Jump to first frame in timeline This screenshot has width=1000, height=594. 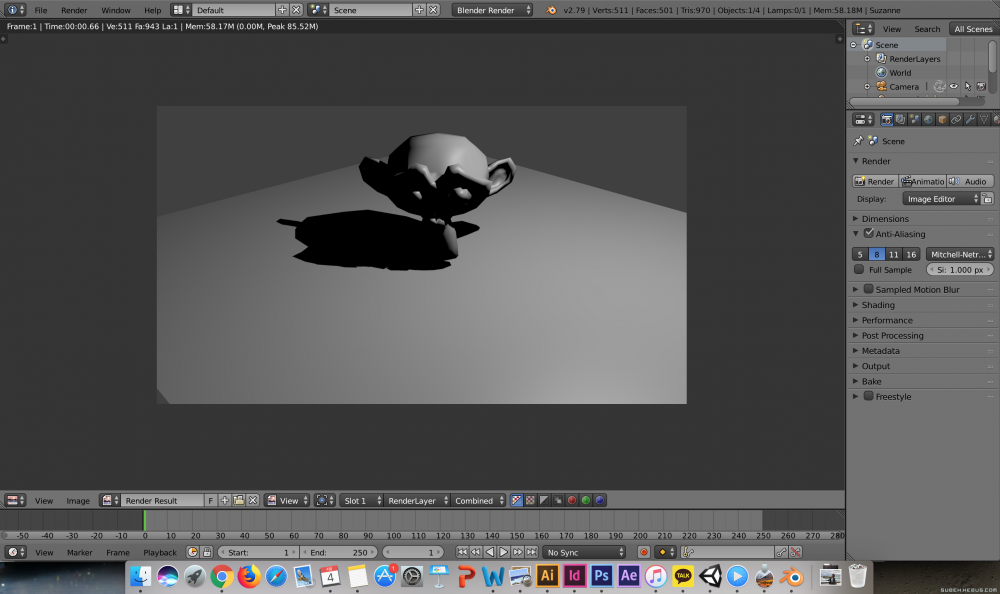pyautogui.click(x=462, y=552)
